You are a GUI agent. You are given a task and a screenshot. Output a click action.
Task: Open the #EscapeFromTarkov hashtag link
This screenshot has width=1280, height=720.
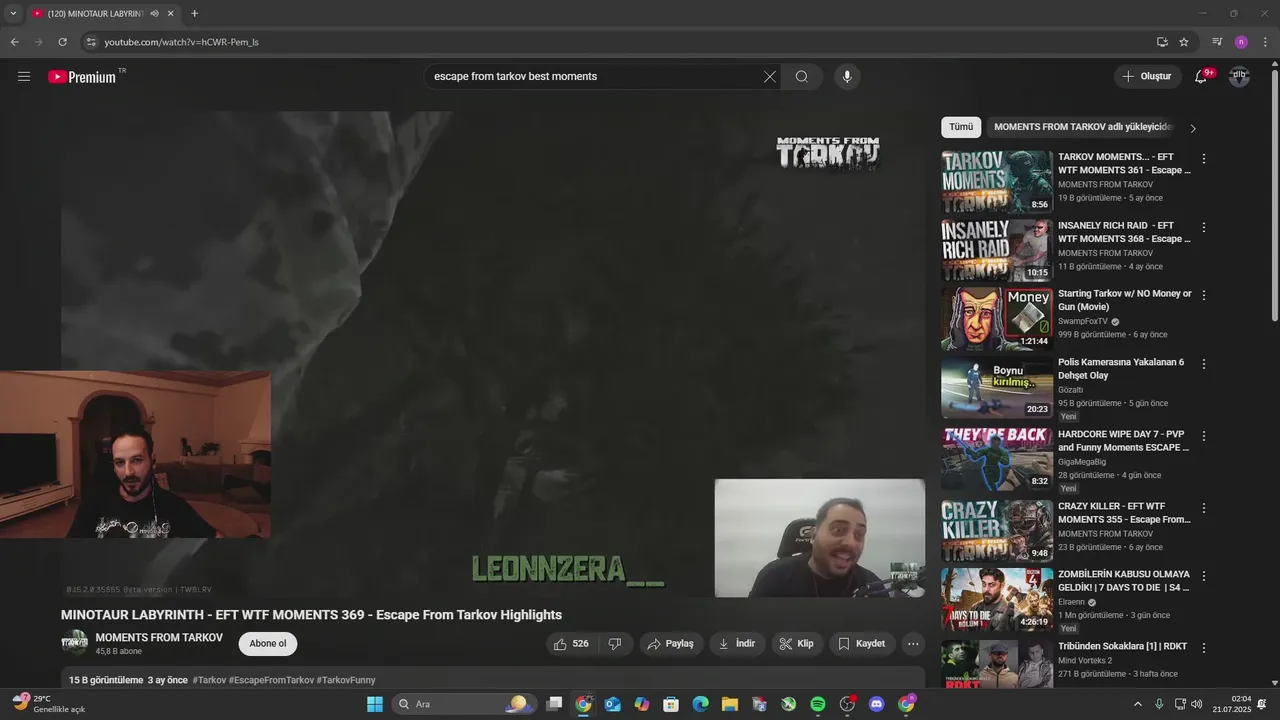271,680
